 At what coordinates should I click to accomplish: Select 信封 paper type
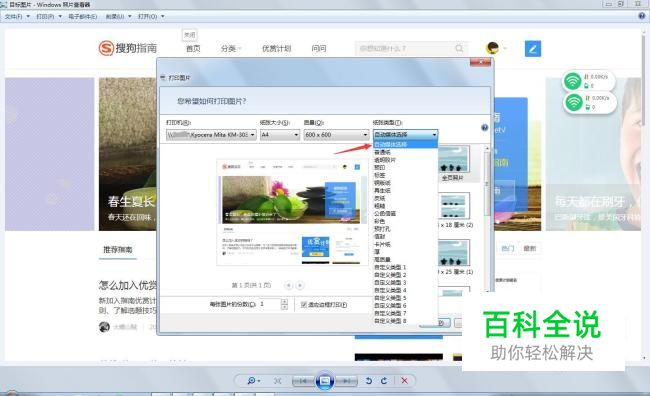tap(405, 236)
